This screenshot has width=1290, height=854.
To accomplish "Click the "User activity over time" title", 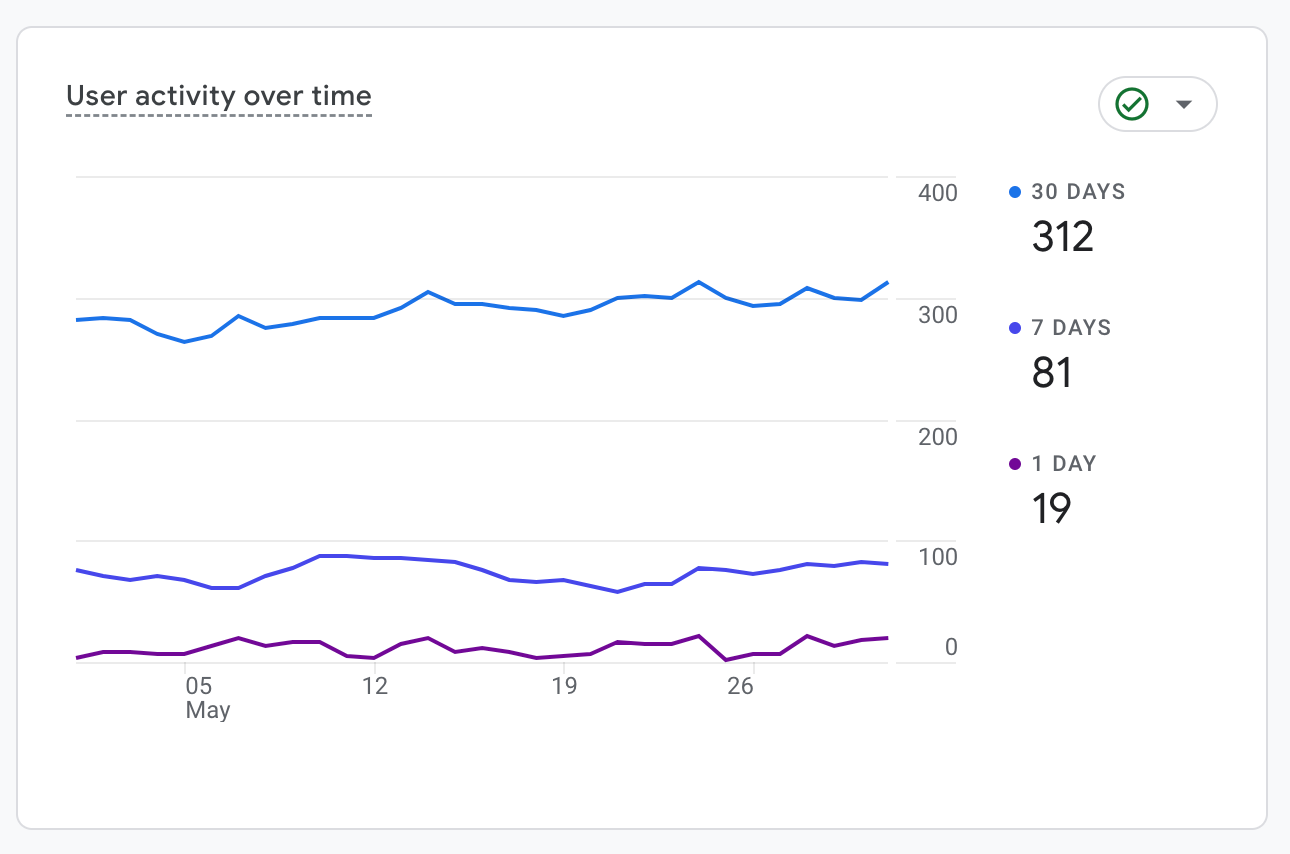I will pos(219,97).
